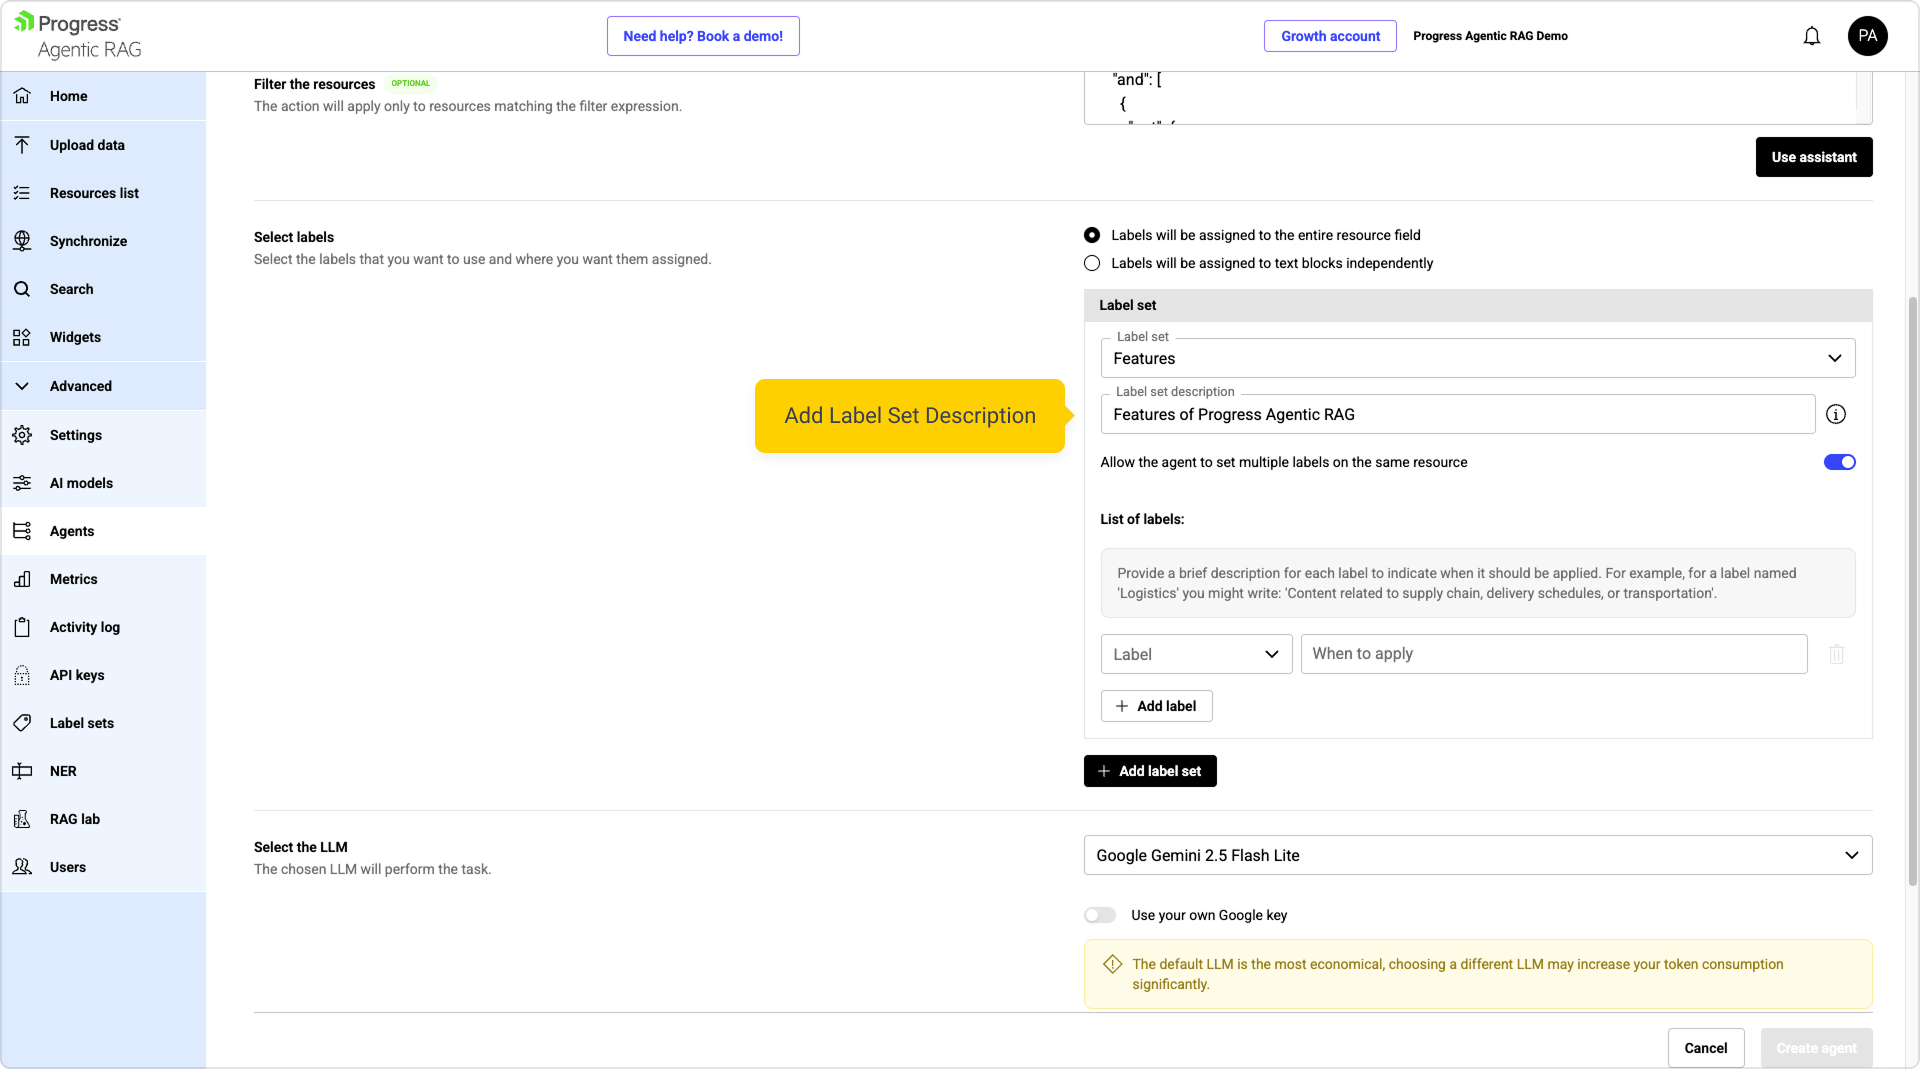Open API keys page from sidebar
This screenshot has height=1069, width=1920.
(77, 675)
